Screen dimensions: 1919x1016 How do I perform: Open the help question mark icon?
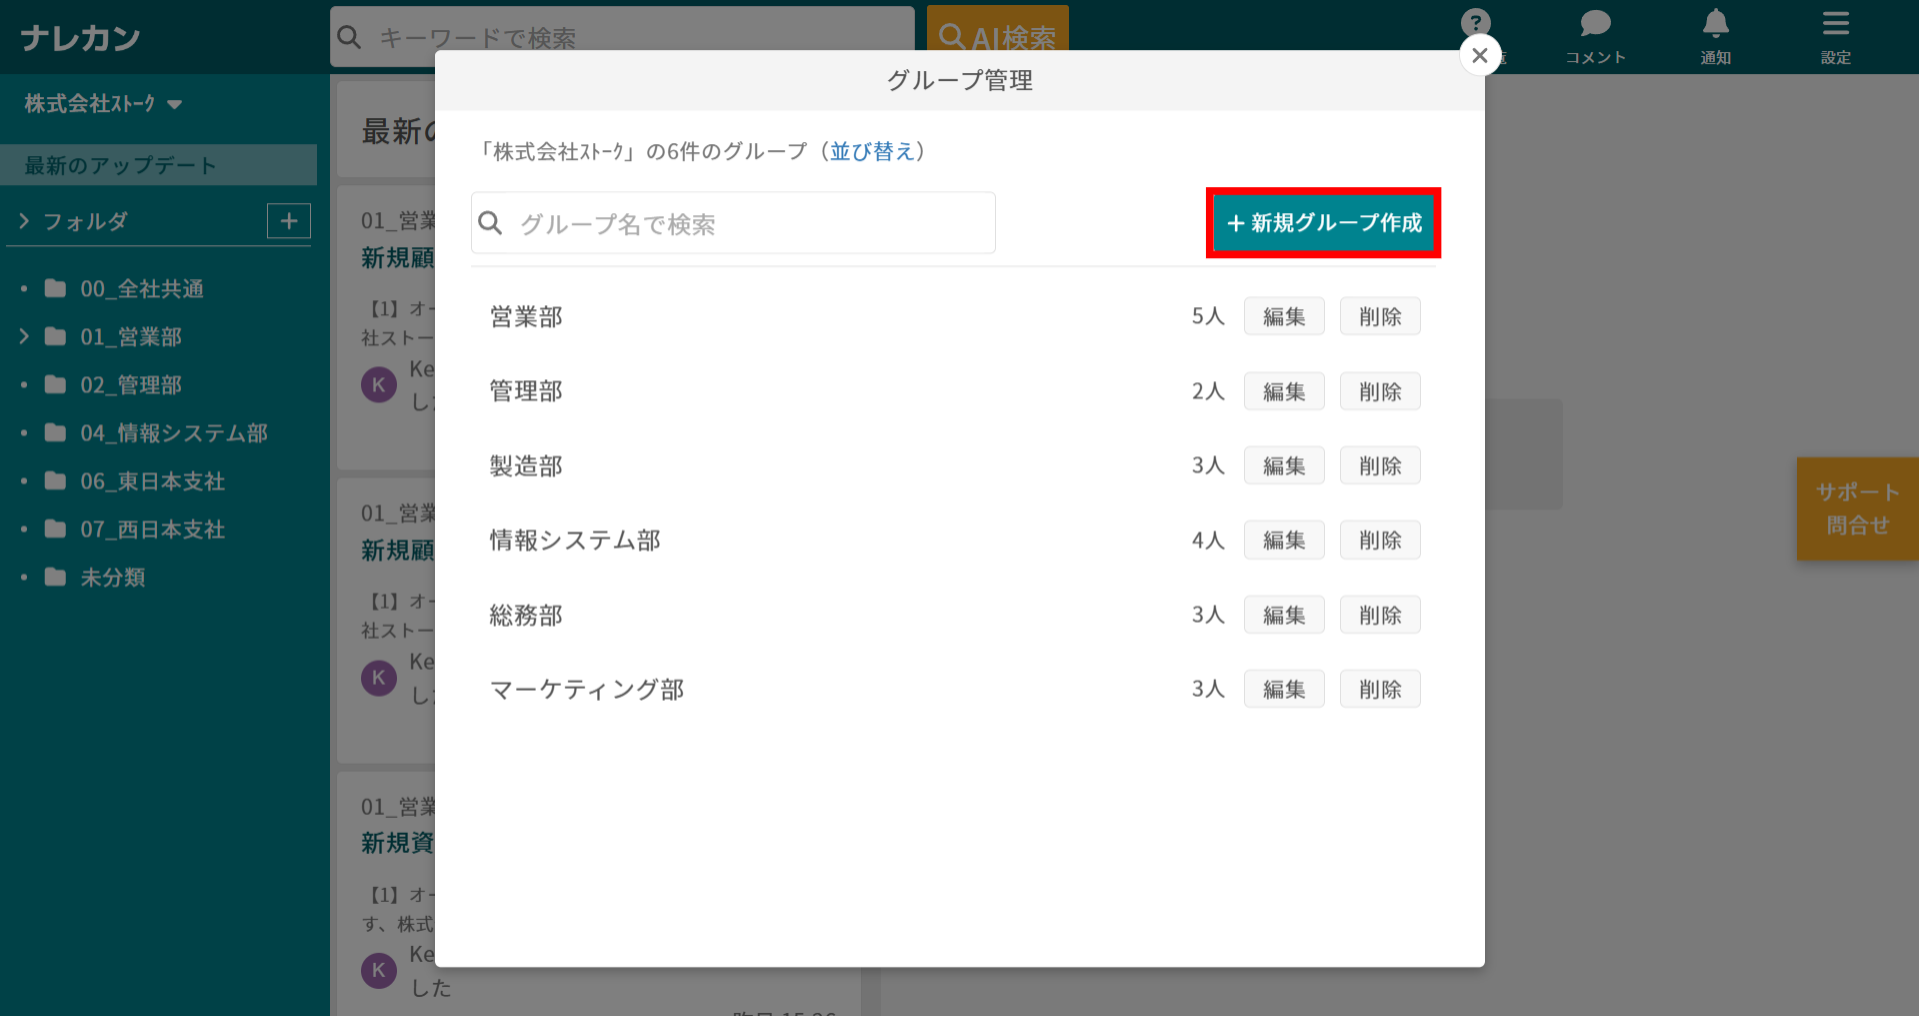(x=1475, y=23)
